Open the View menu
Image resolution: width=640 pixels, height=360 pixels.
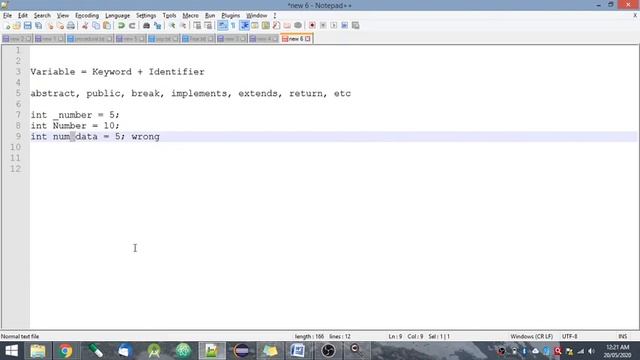[62, 16]
